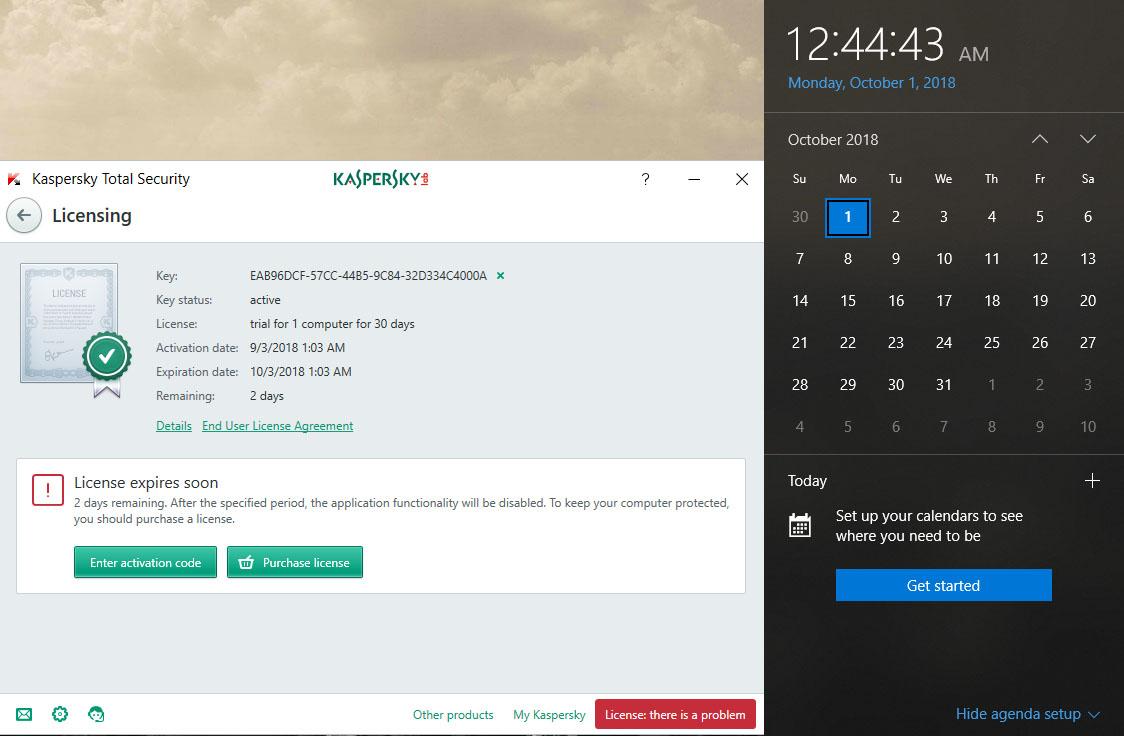The image size is (1124, 736).
Task: Go to next month with down chevron
Action: tap(1087, 139)
